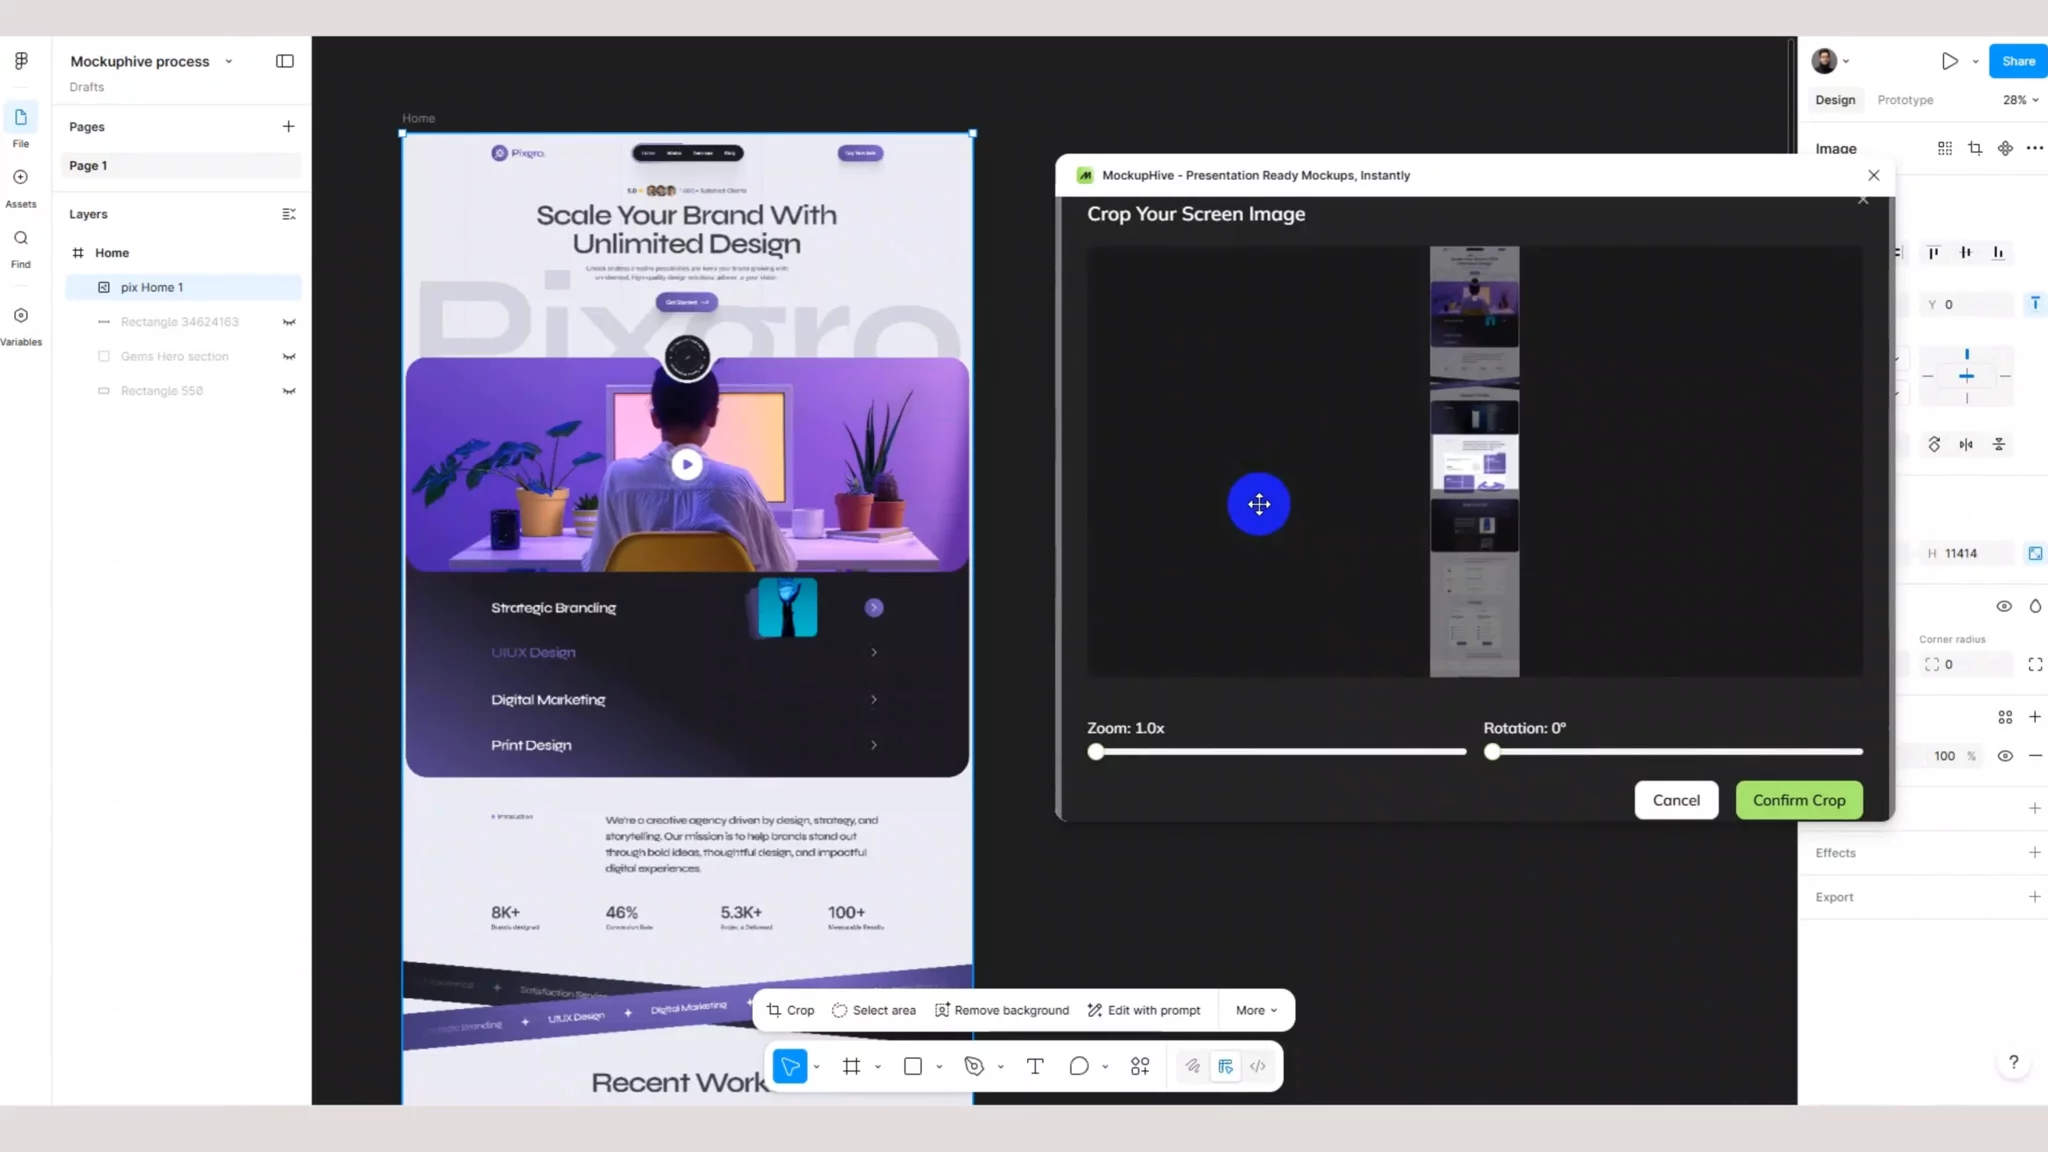The image size is (2048, 1152).
Task: Select the Pen tool
Action: 972,1066
